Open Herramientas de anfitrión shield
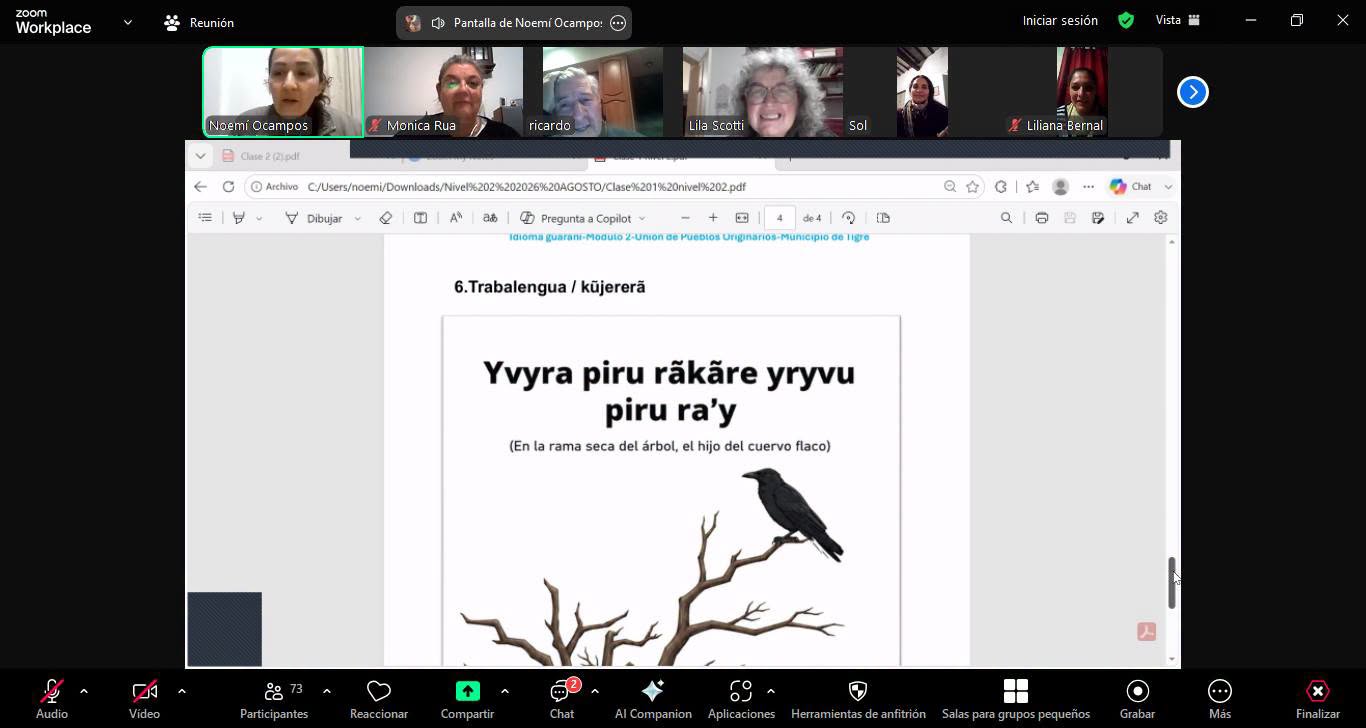The image size is (1366, 728). click(x=858, y=691)
